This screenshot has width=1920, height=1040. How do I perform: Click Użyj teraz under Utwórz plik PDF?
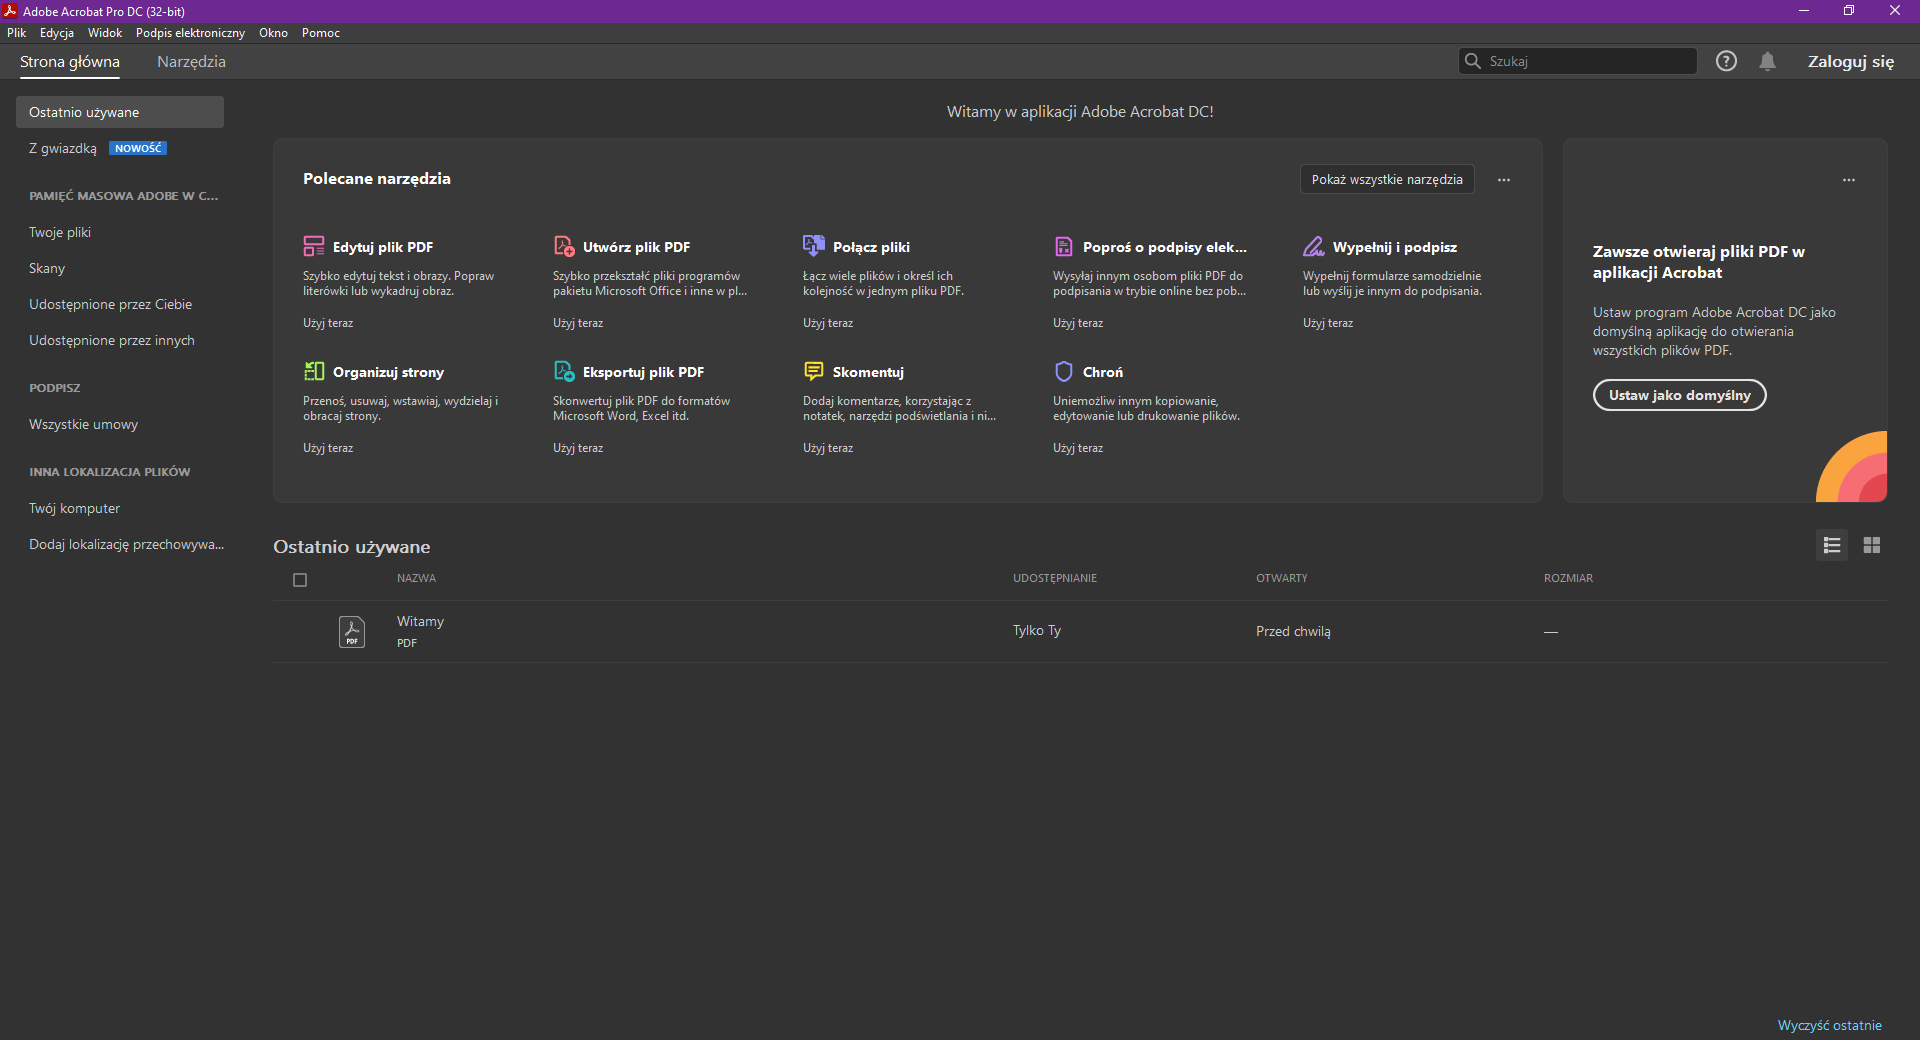[578, 323]
